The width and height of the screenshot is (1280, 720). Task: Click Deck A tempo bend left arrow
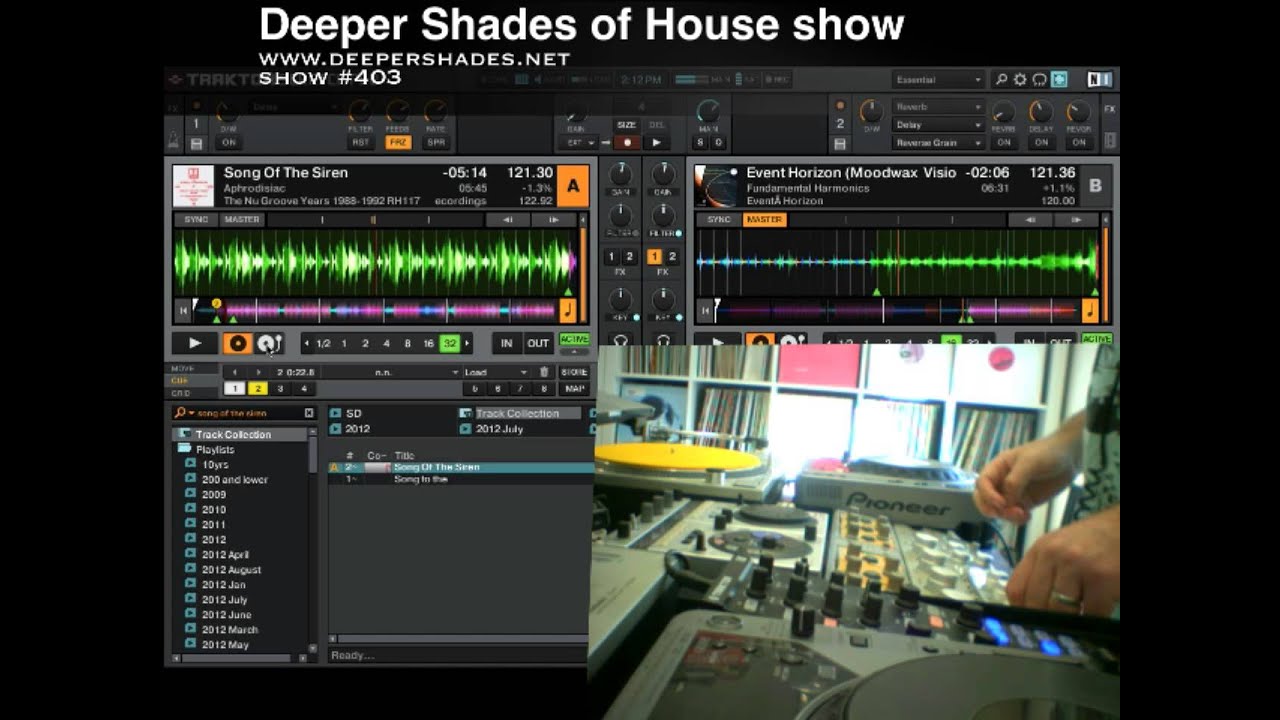(x=507, y=219)
